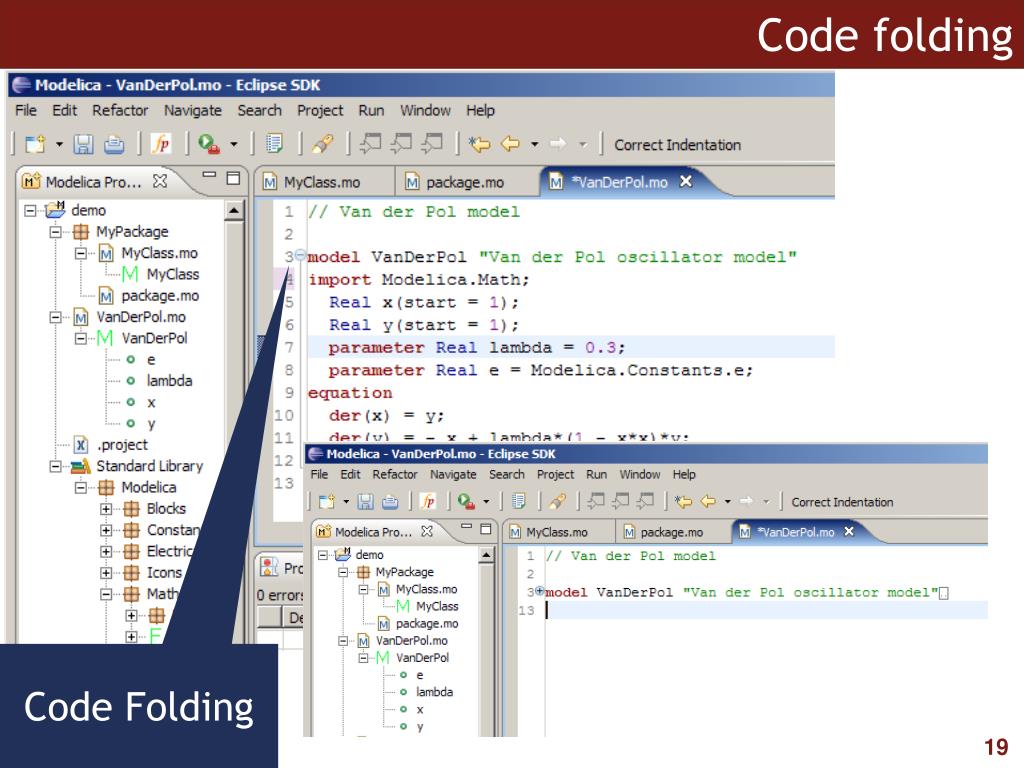The image size is (1024, 768).
Task: Click the third annotation navigation icon in the main toolbar
Action: (432, 144)
